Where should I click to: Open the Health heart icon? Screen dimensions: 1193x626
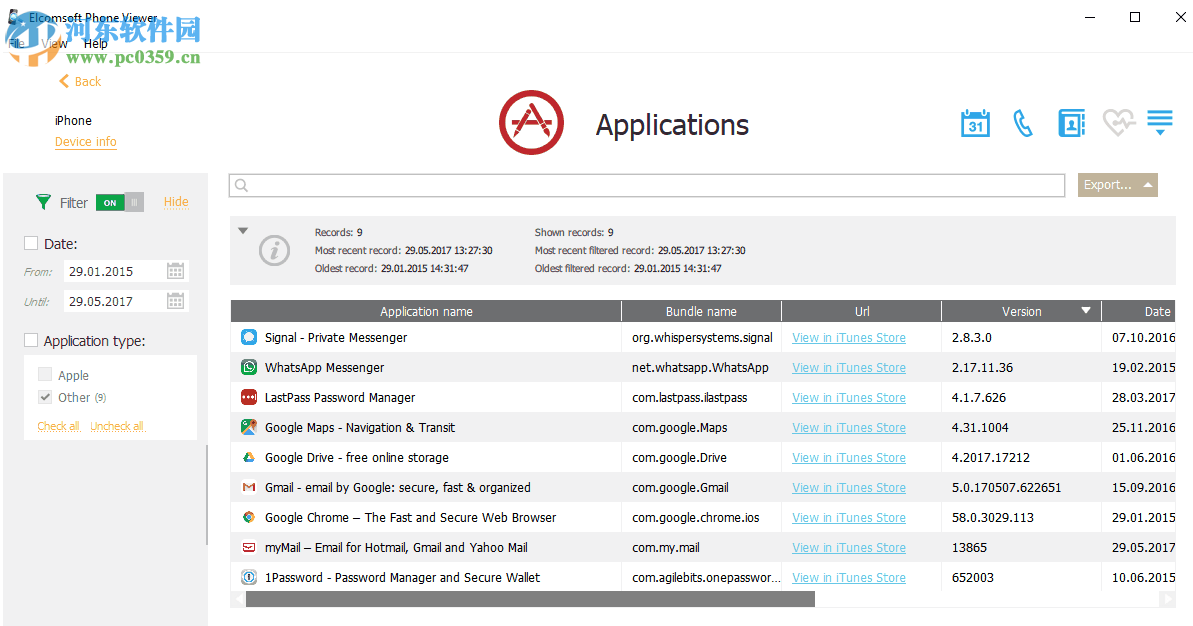coord(1118,123)
